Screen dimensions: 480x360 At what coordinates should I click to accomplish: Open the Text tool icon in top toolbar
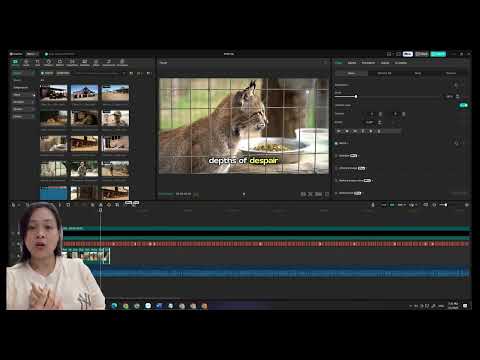pyautogui.click(x=37, y=62)
